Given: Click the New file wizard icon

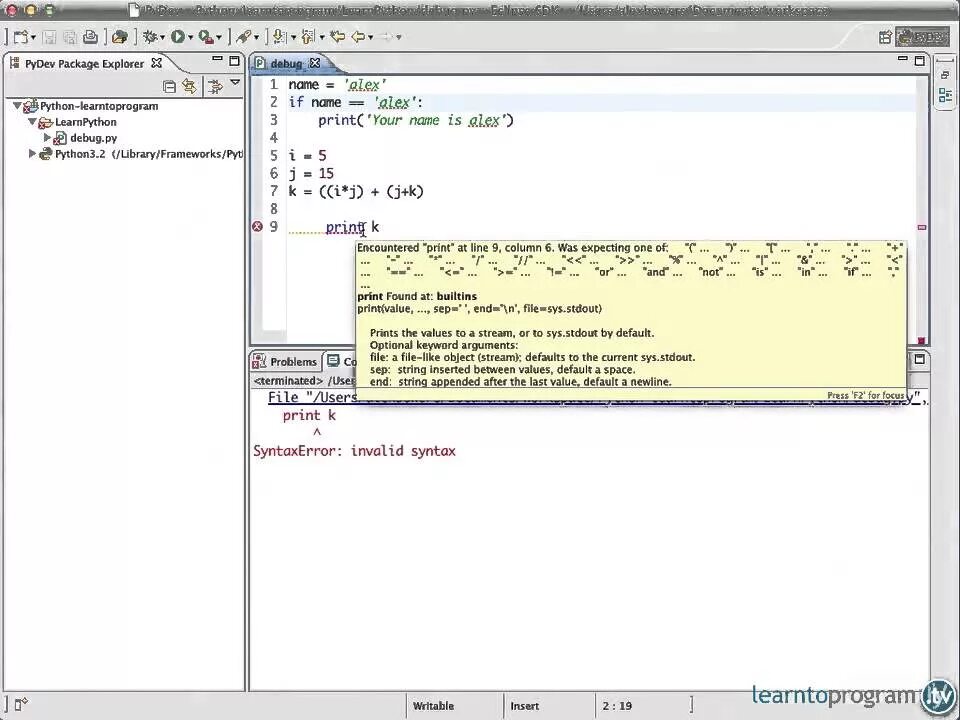Looking at the screenshot, I should pyautogui.click(x=21, y=37).
